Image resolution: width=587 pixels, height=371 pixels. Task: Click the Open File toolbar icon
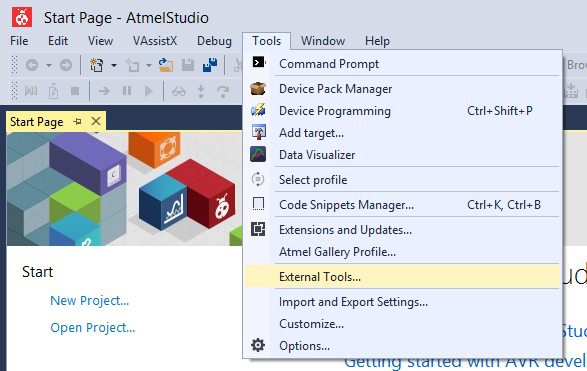[165, 65]
